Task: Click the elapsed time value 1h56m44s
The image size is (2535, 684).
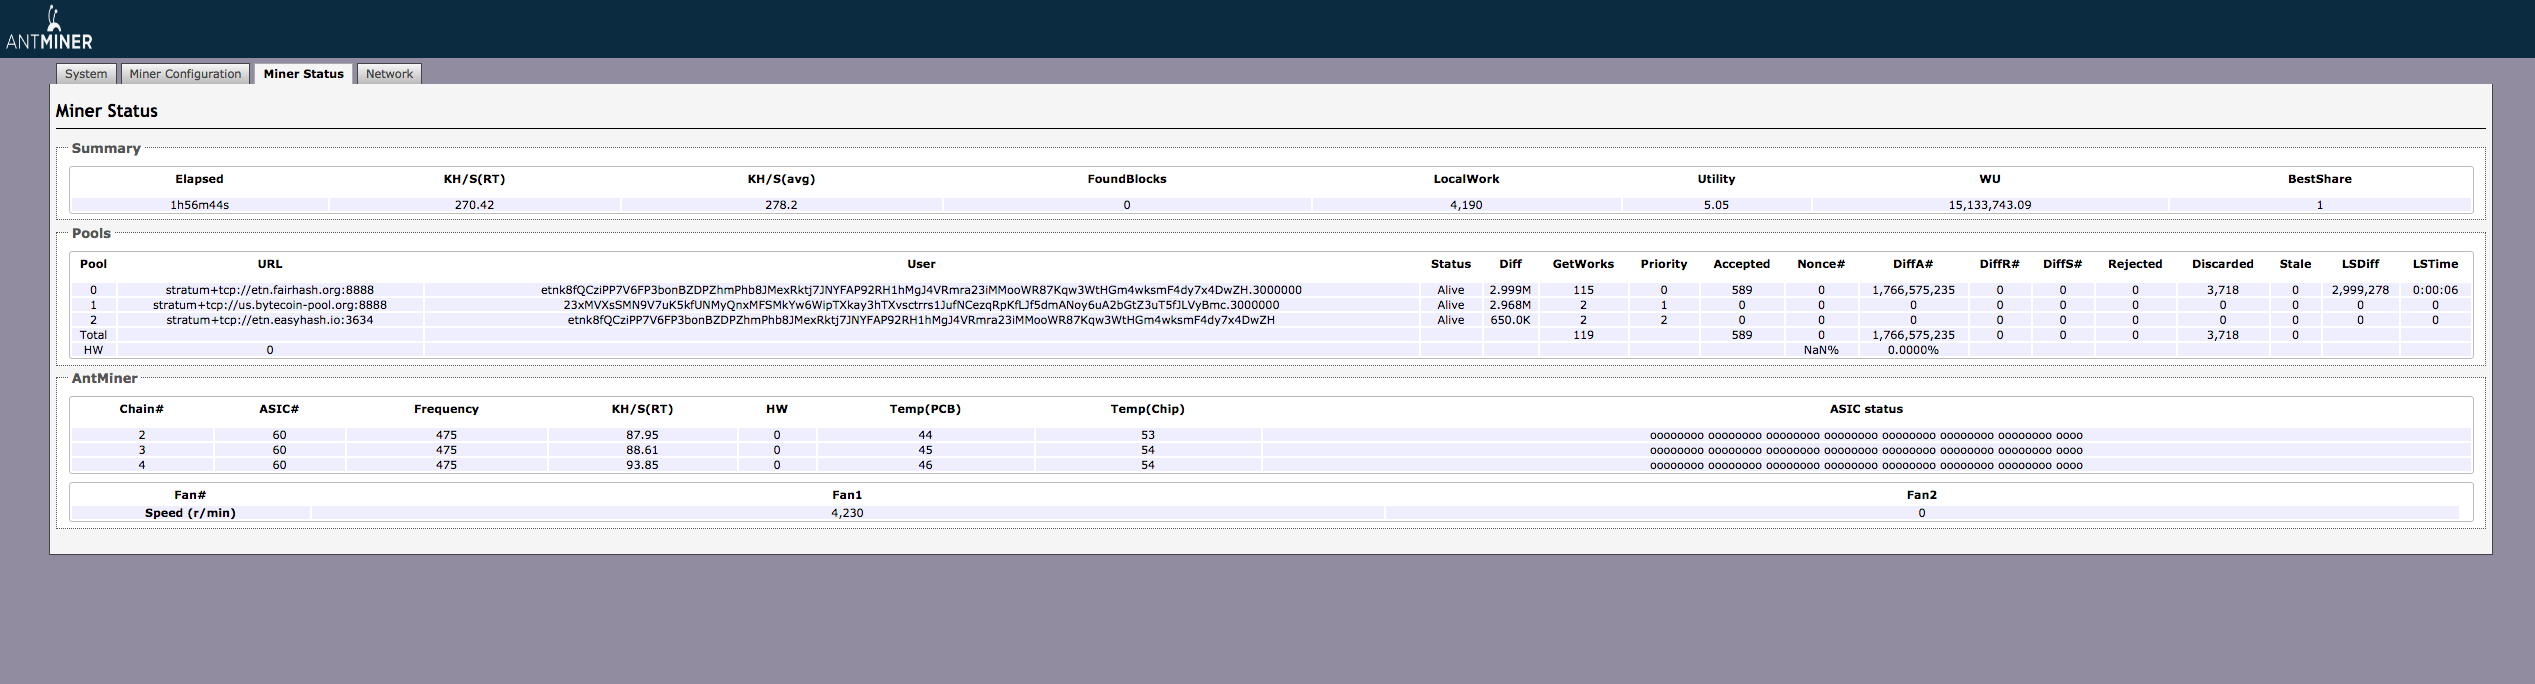Action: point(199,205)
